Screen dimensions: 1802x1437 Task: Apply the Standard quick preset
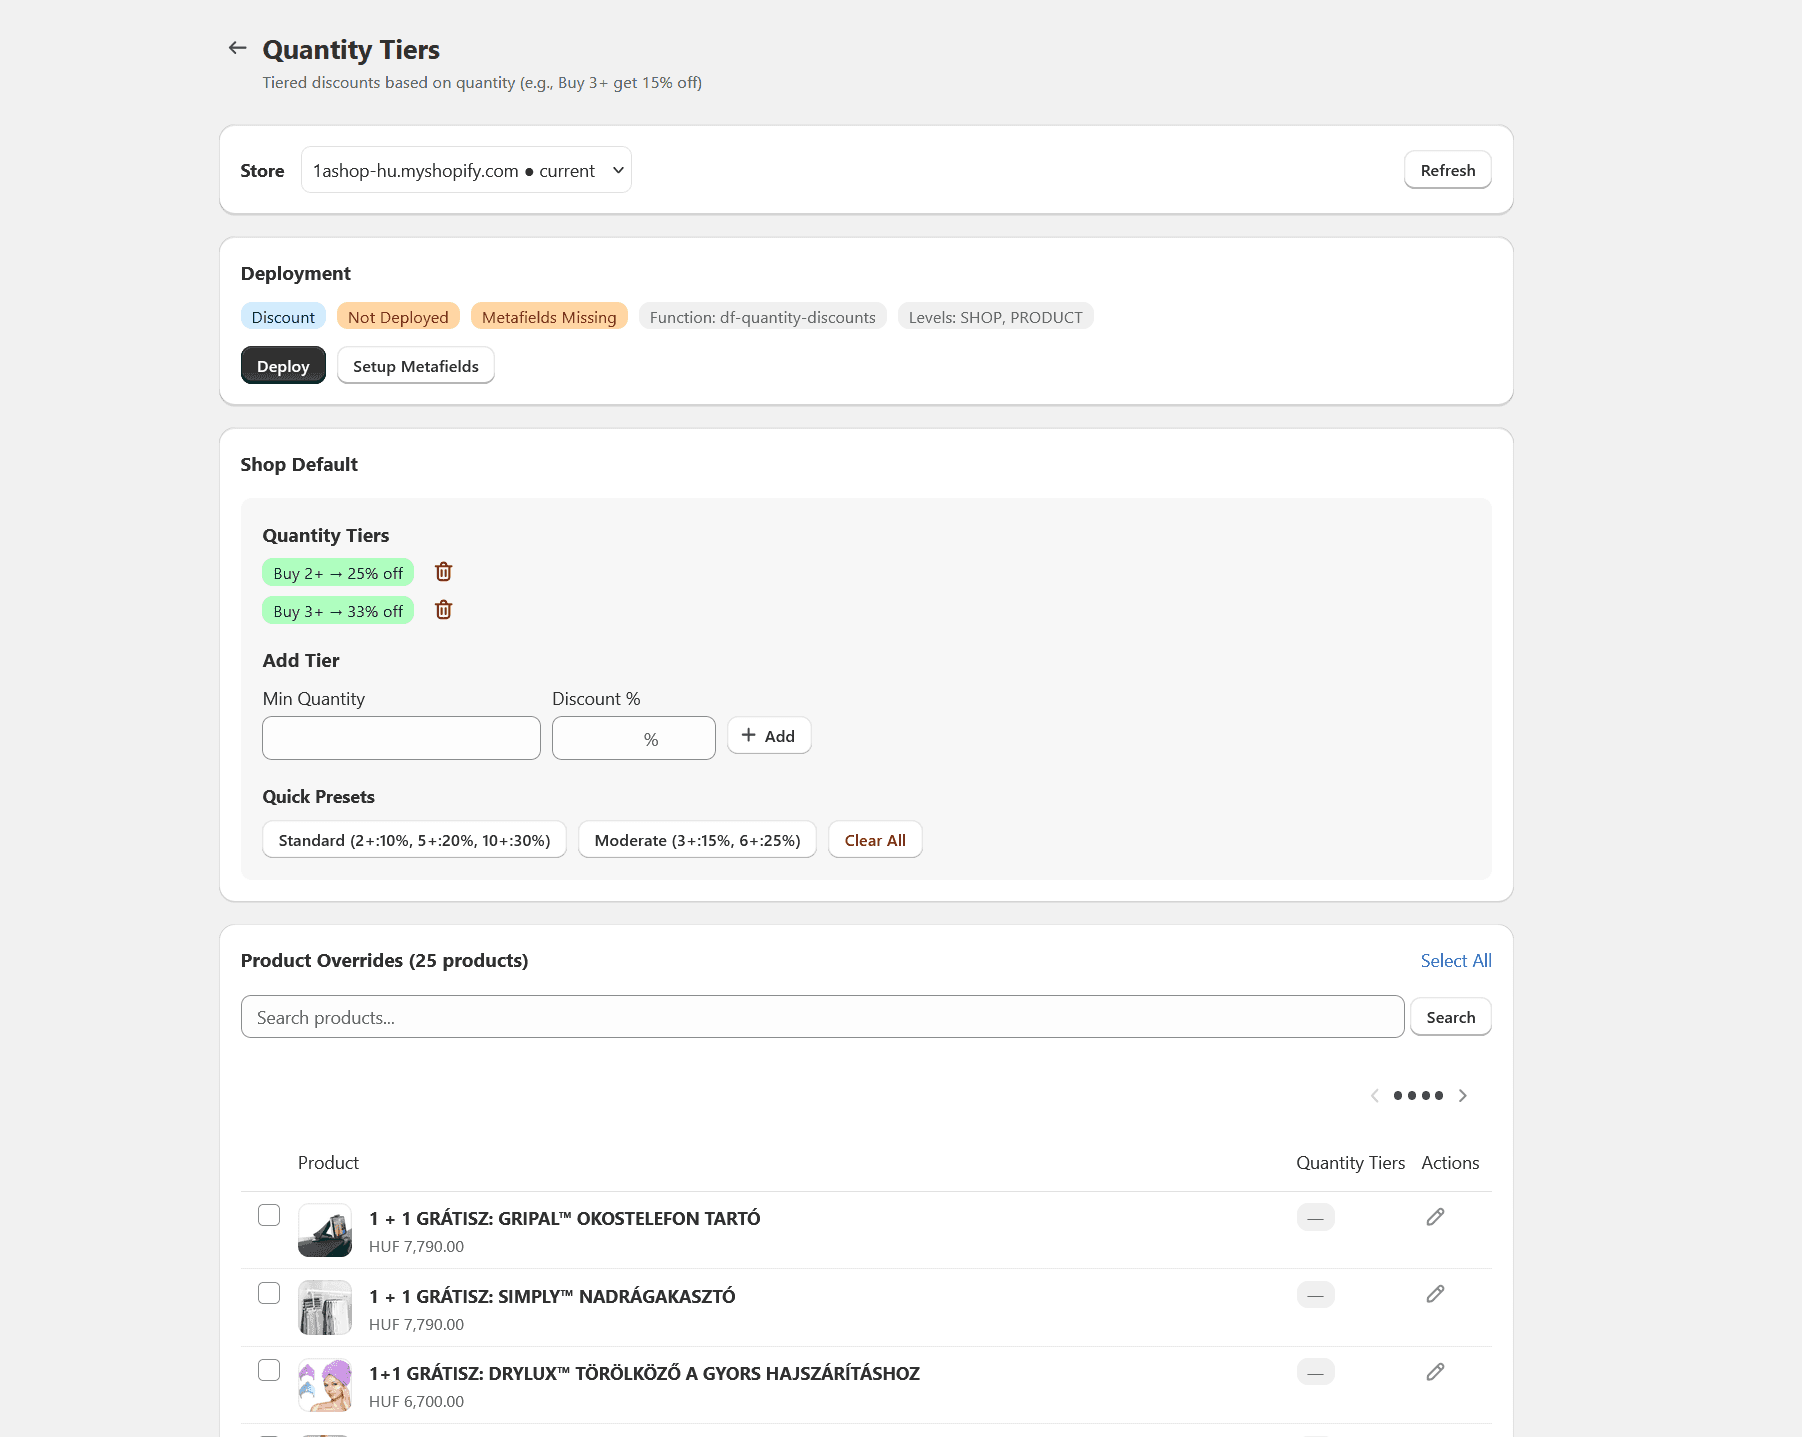(x=414, y=840)
